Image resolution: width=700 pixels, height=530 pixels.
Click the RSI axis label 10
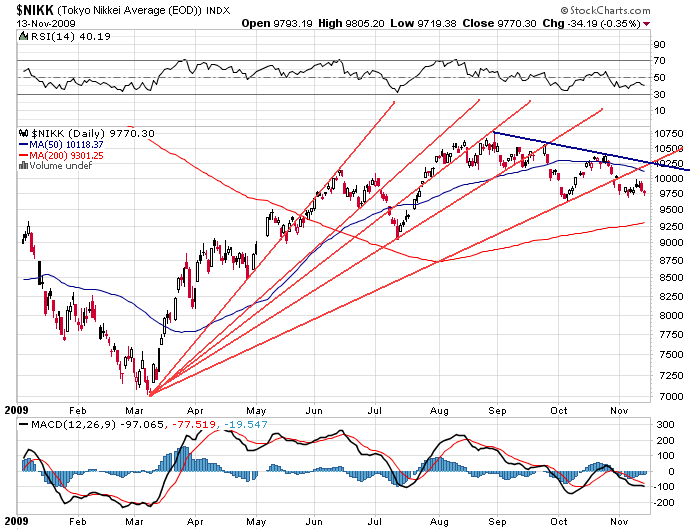(x=659, y=110)
